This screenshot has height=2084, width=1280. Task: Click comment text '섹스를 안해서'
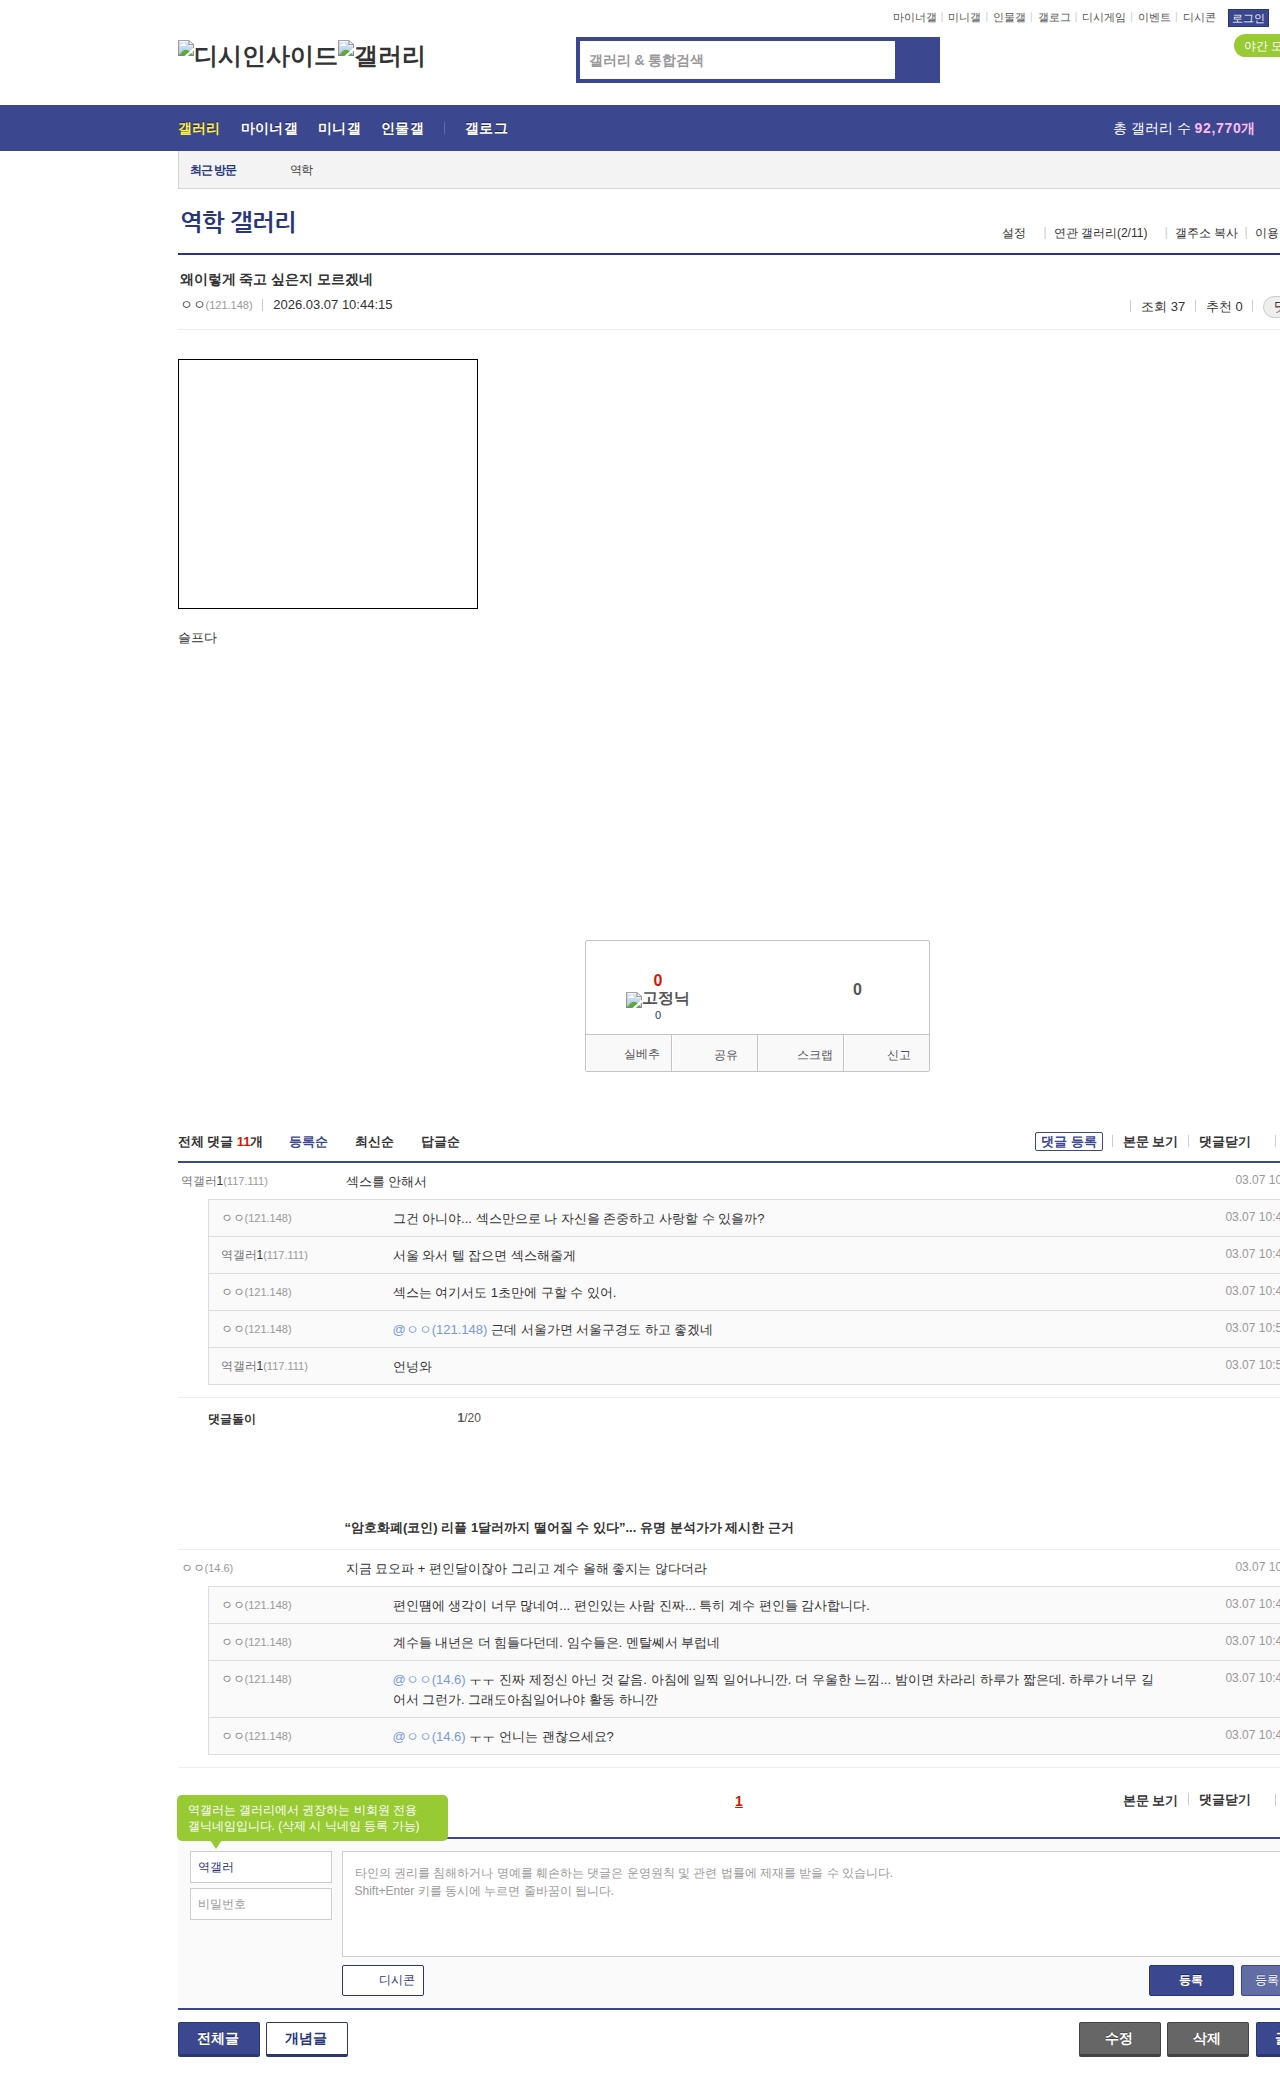pyautogui.click(x=386, y=1181)
